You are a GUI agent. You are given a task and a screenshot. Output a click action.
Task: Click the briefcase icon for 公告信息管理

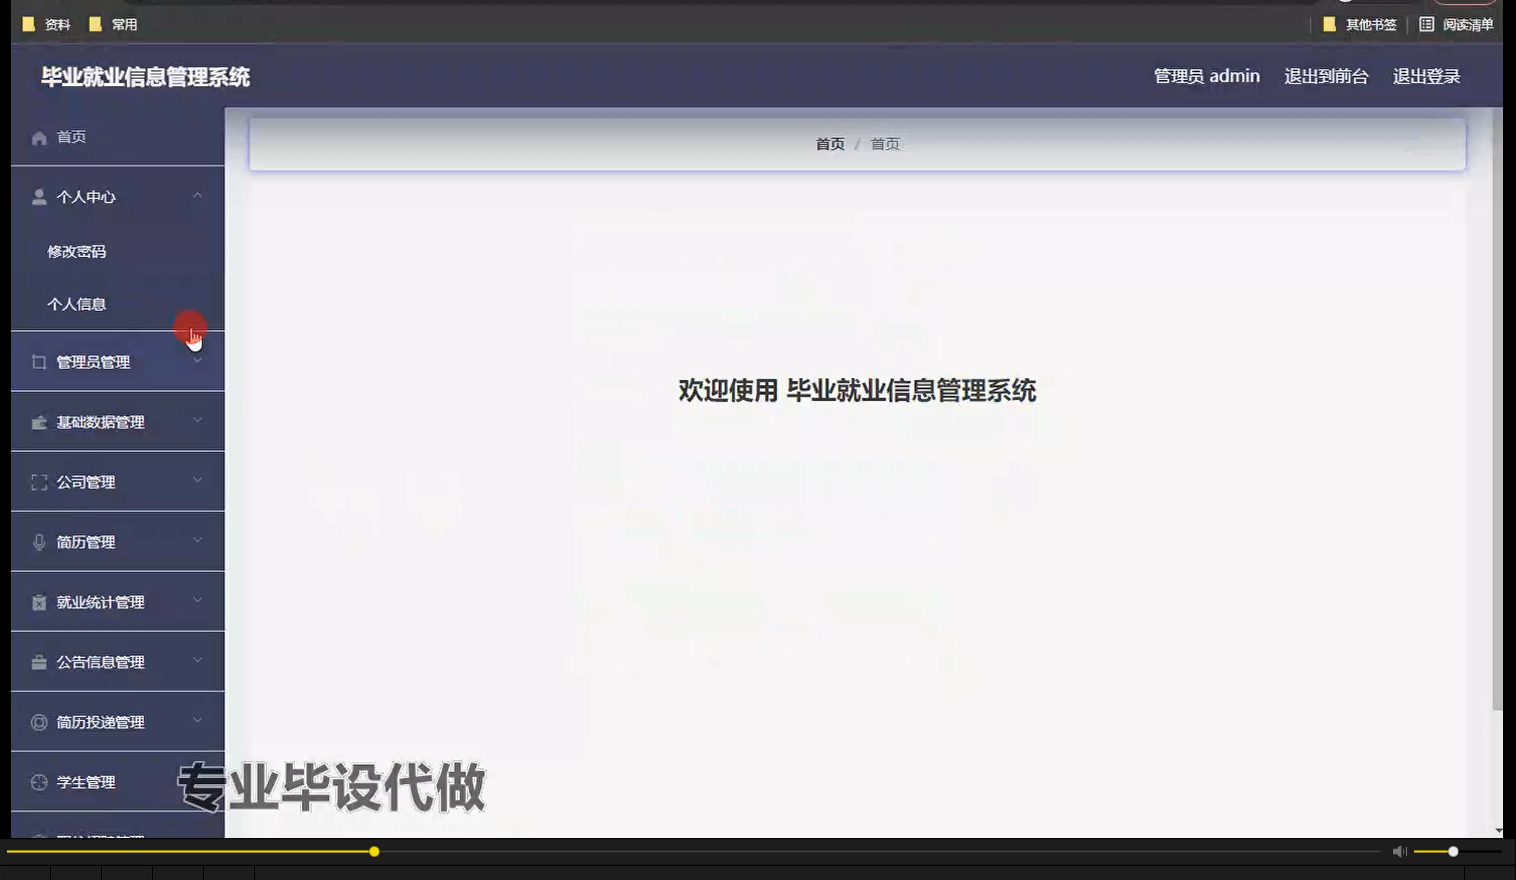[38, 661]
